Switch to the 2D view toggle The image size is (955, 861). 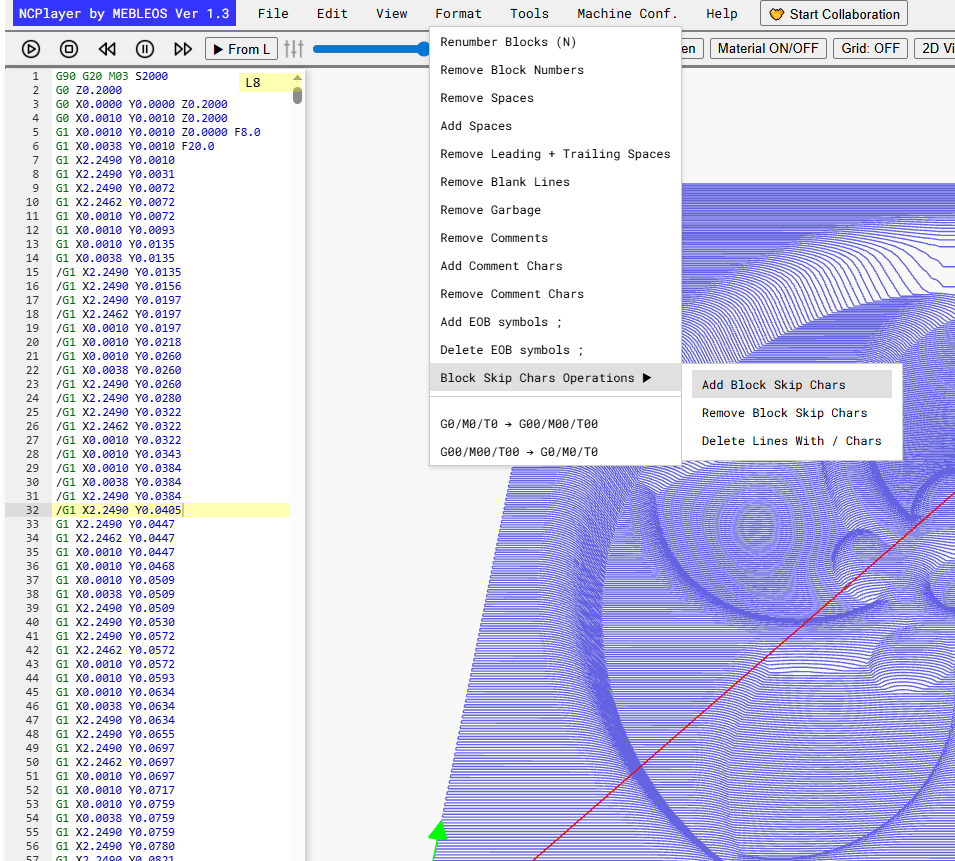point(935,49)
